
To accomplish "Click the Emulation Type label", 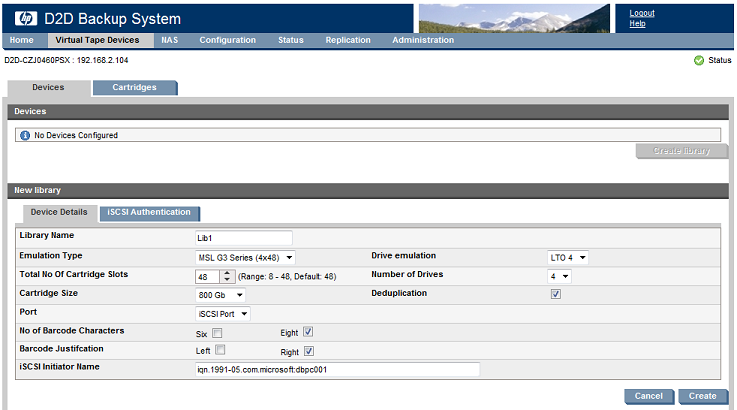I will click(x=51, y=256).
